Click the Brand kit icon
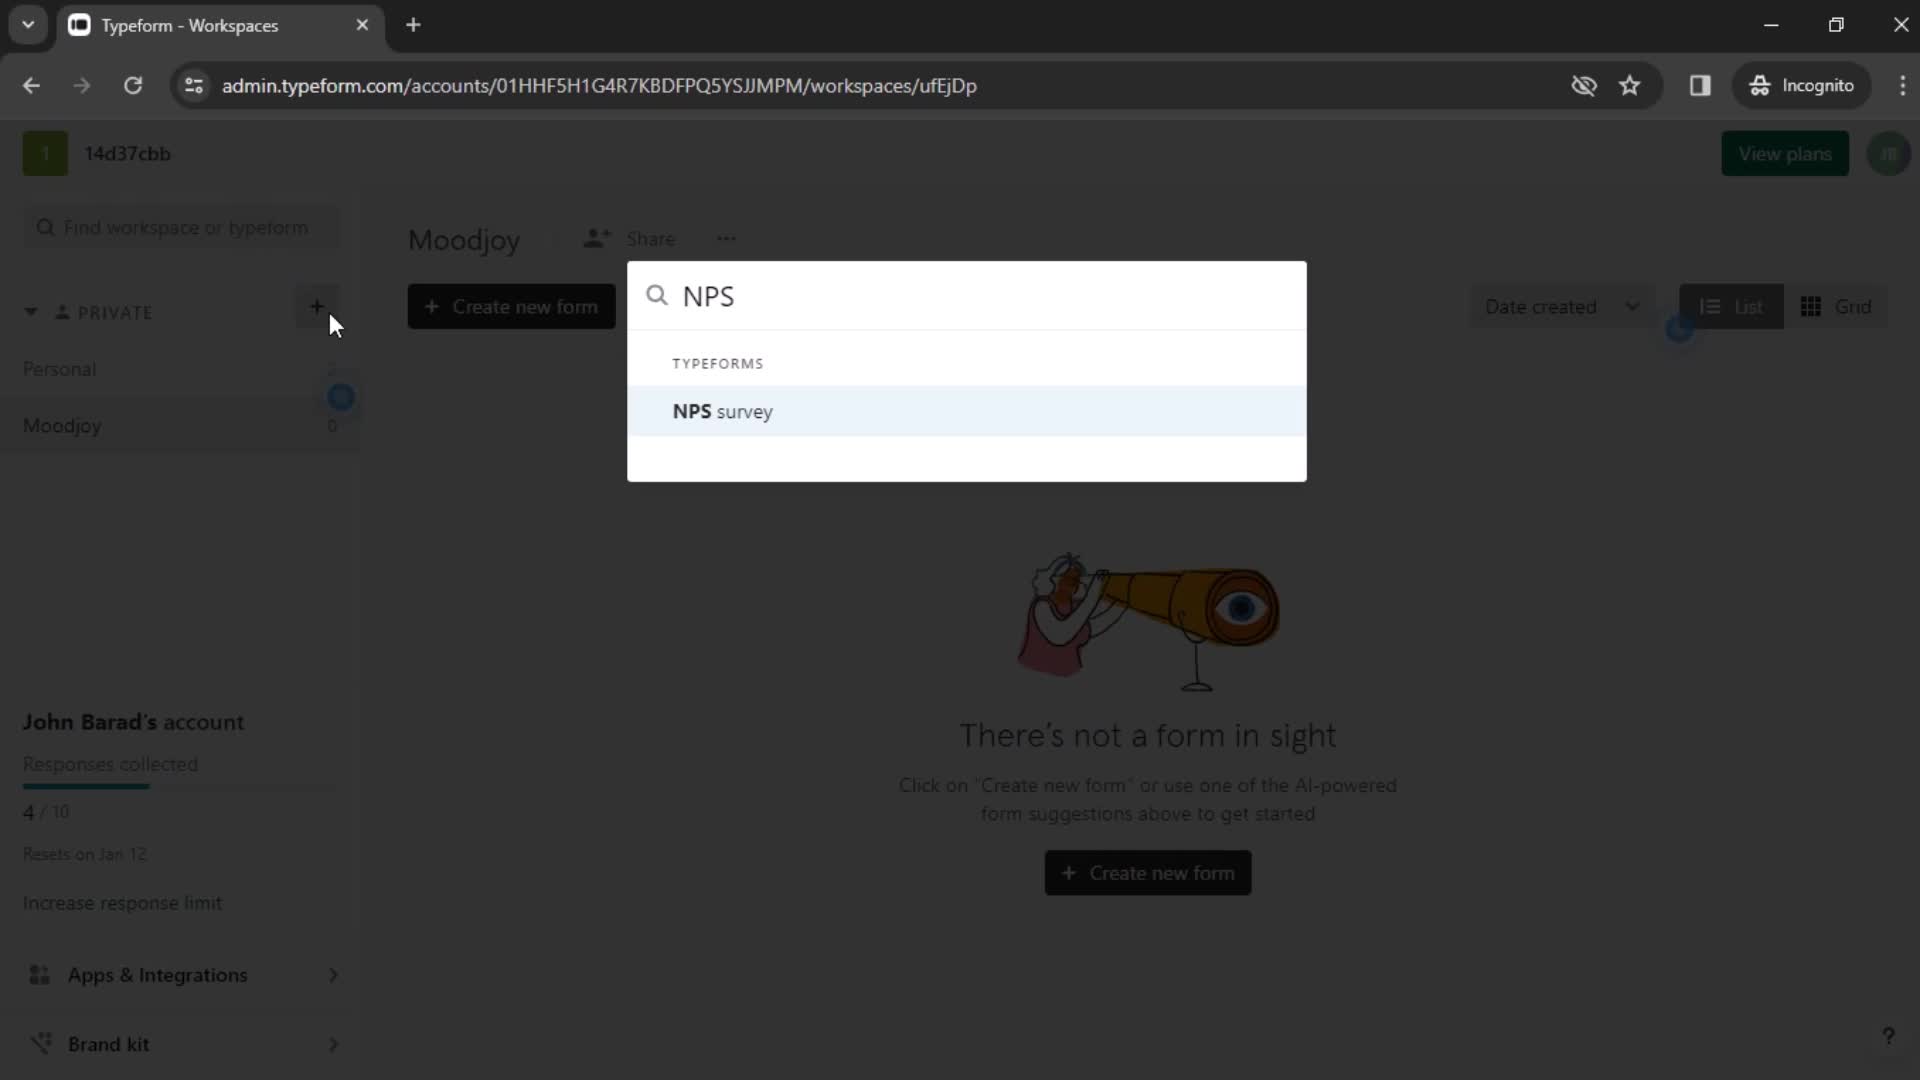This screenshot has width=1920, height=1080. pyautogui.click(x=41, y=1043)
